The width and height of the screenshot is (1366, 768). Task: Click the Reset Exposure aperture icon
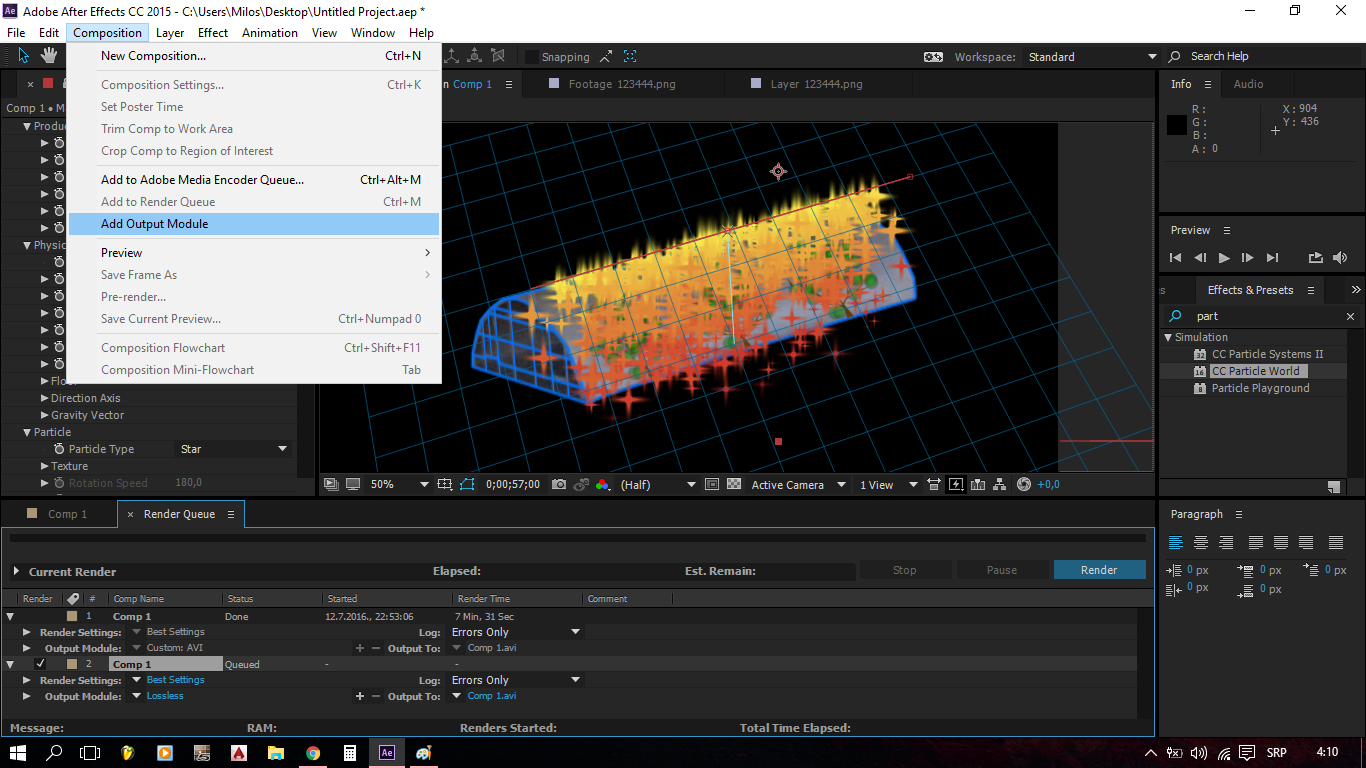click(x=1023, y=484)
